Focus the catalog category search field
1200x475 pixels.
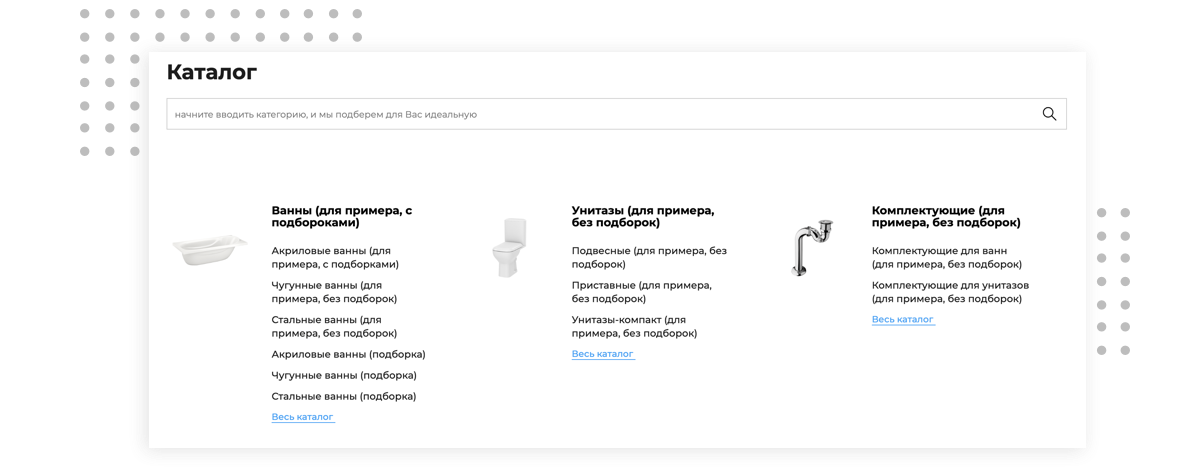600,114
